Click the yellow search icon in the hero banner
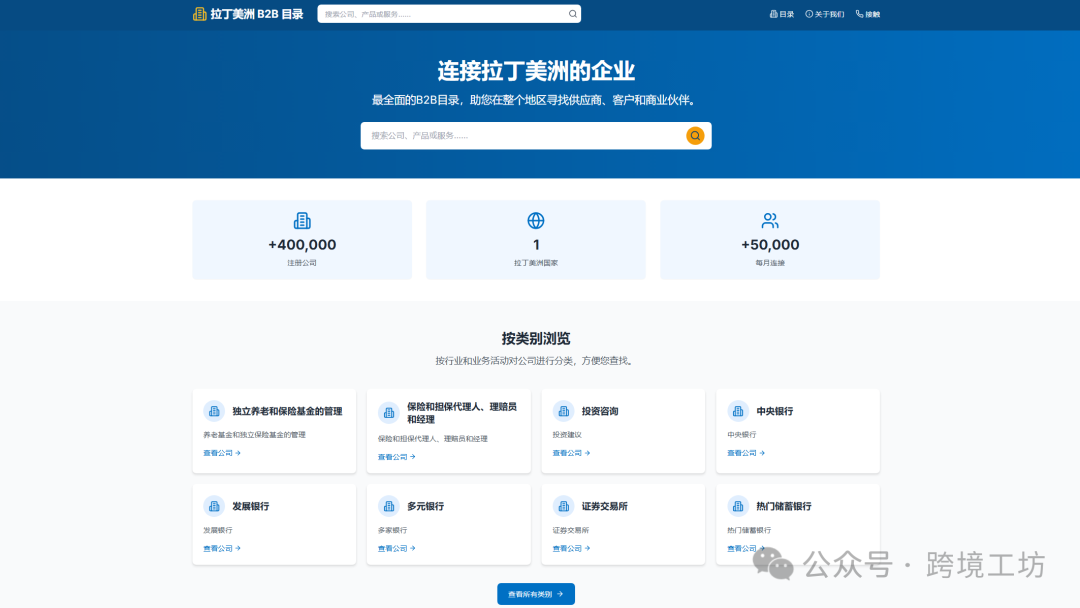This screenshot has width=1080, height=608. point(695,135)
